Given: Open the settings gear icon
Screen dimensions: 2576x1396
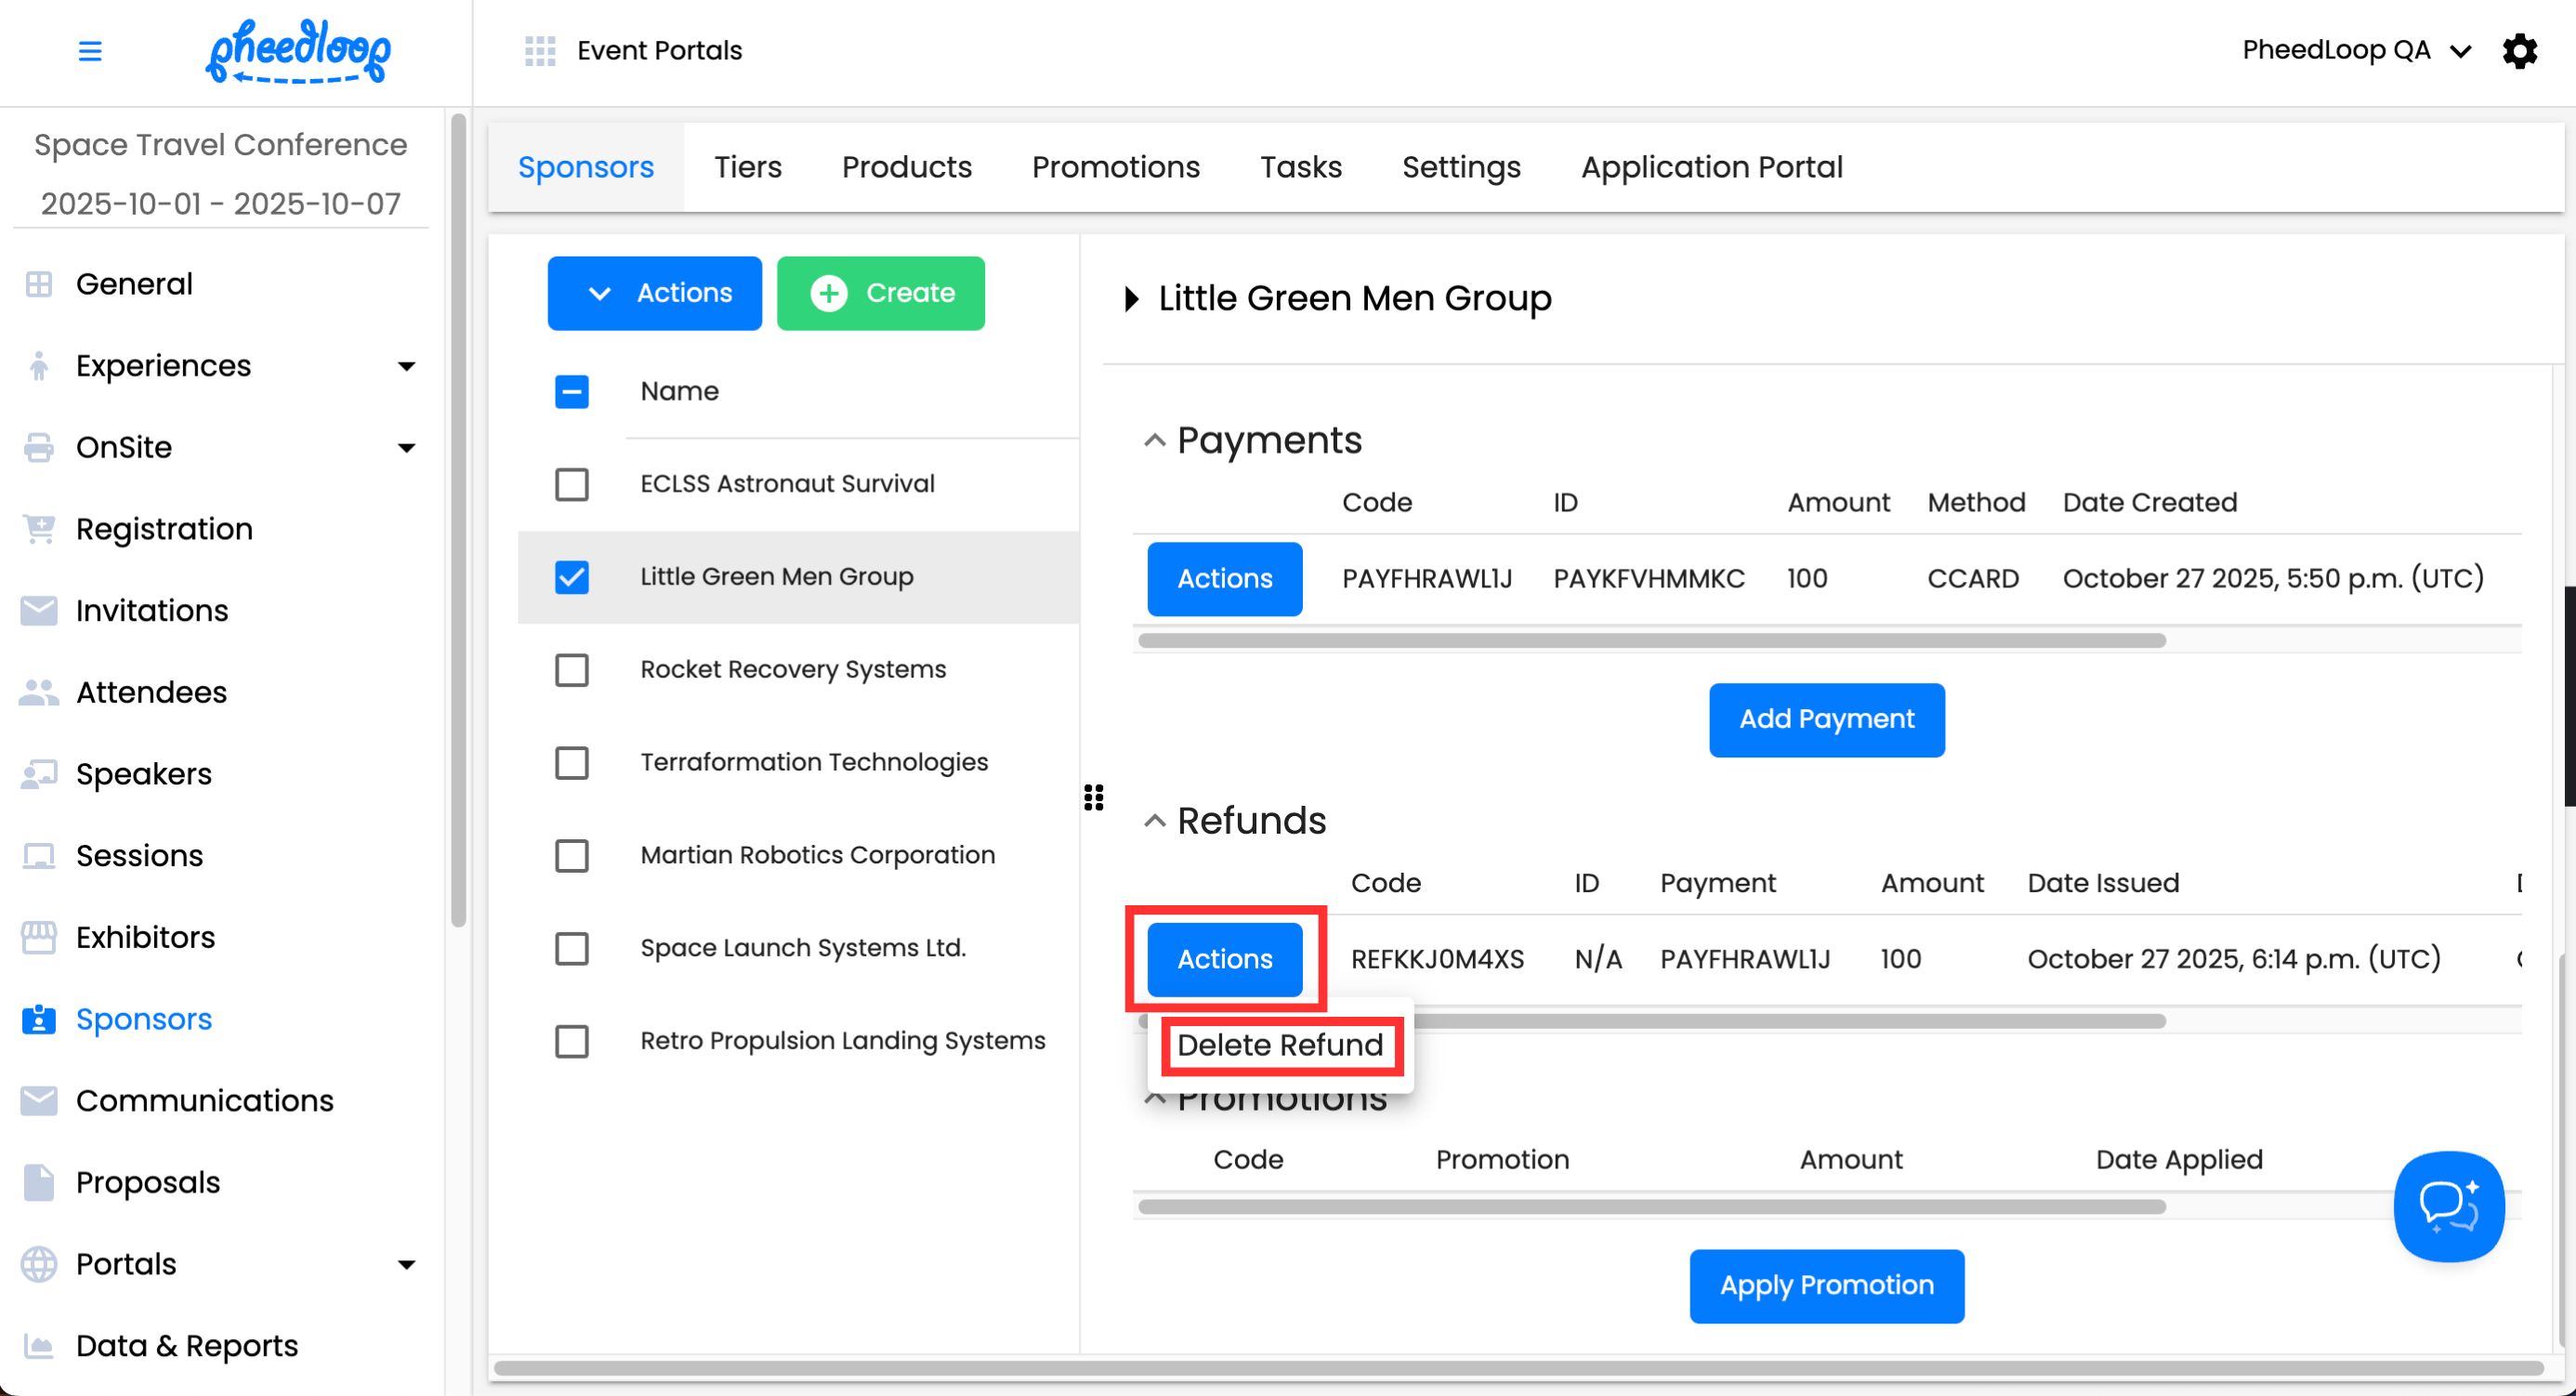Looking at the screenshot, I should [x=2519, y=50].
